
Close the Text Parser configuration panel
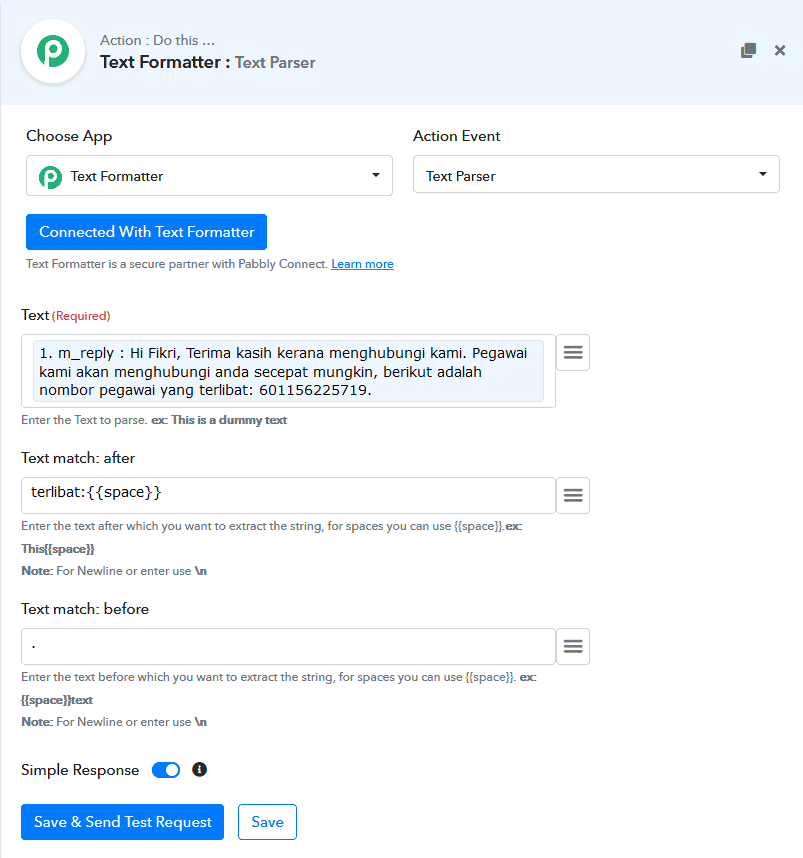(780, 50)
